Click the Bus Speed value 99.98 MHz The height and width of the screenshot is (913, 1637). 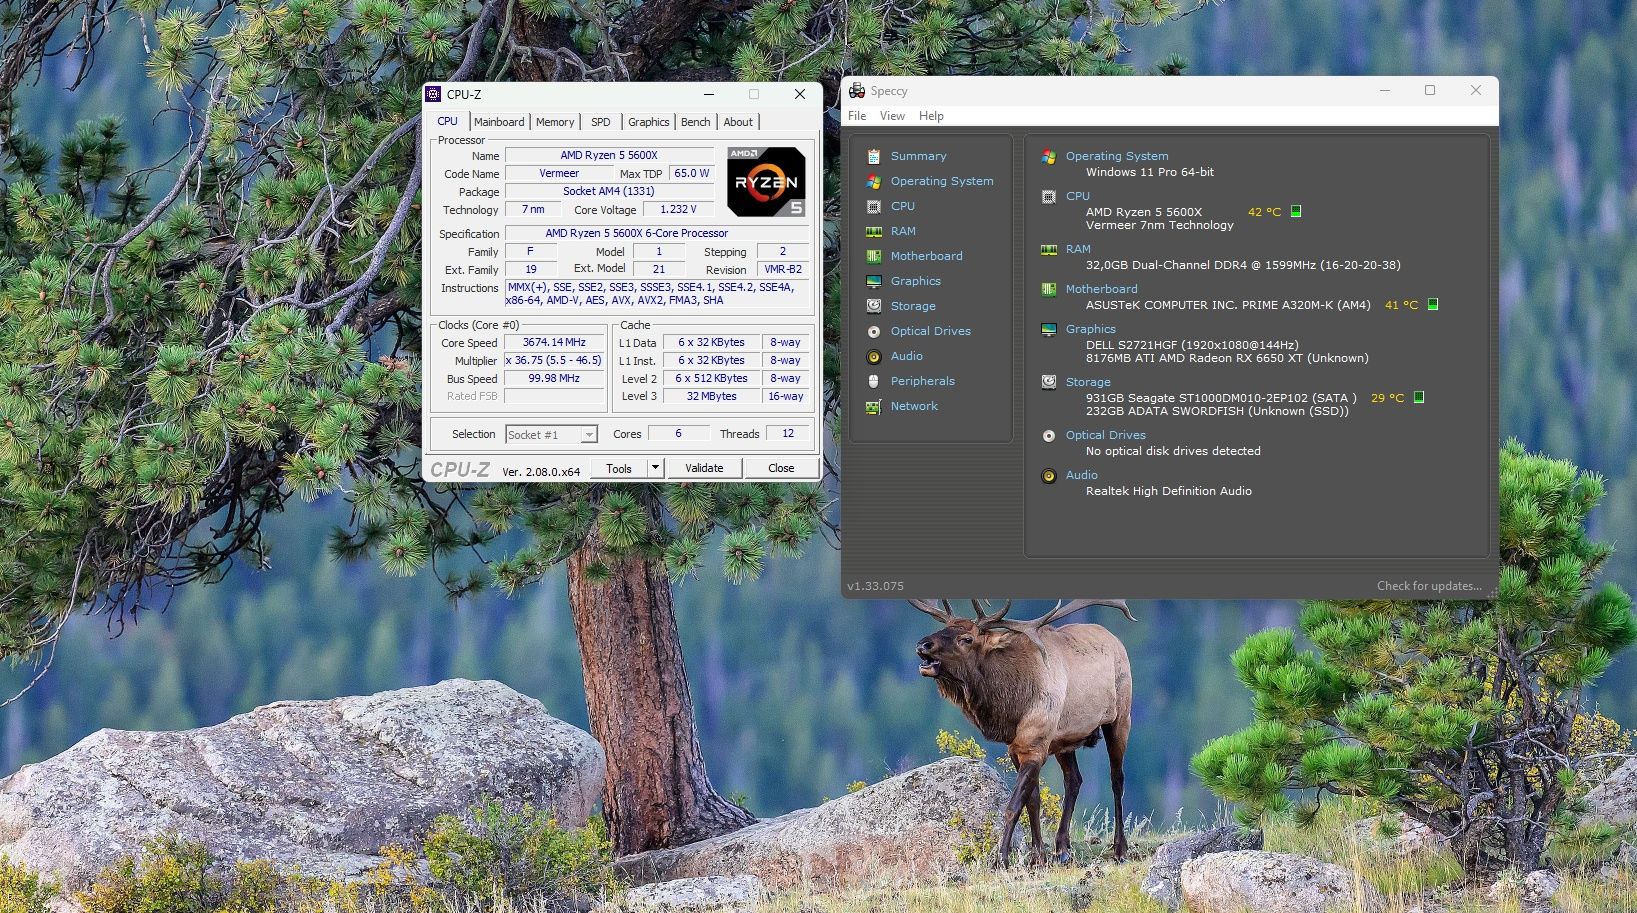(x=554, y=378)
